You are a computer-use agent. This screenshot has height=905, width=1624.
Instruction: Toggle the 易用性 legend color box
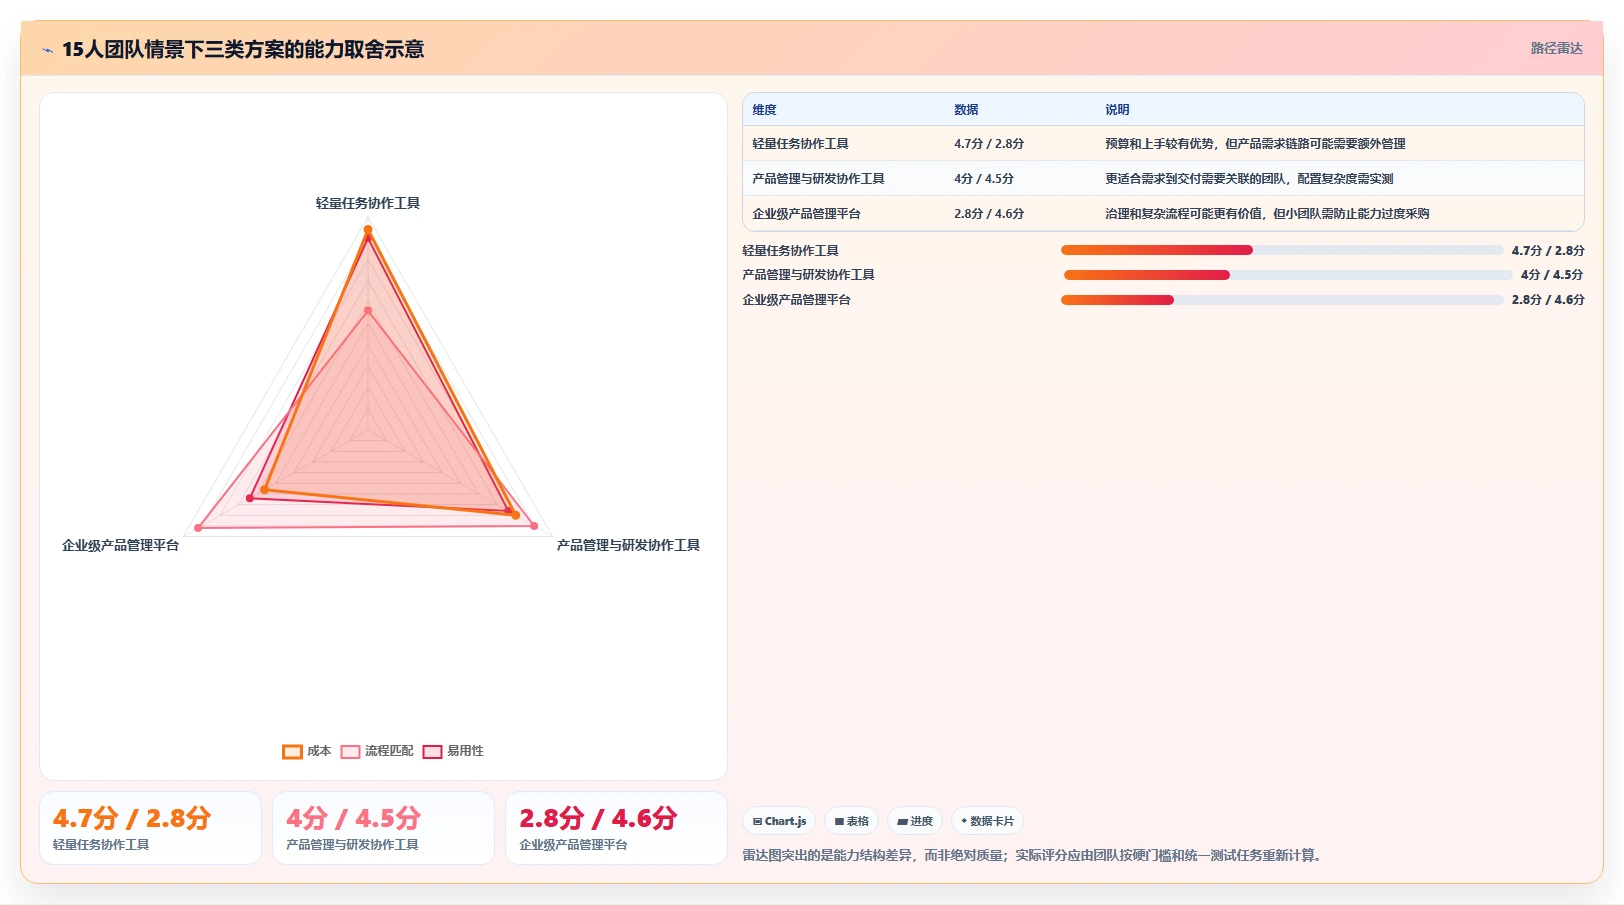[432, 752]
